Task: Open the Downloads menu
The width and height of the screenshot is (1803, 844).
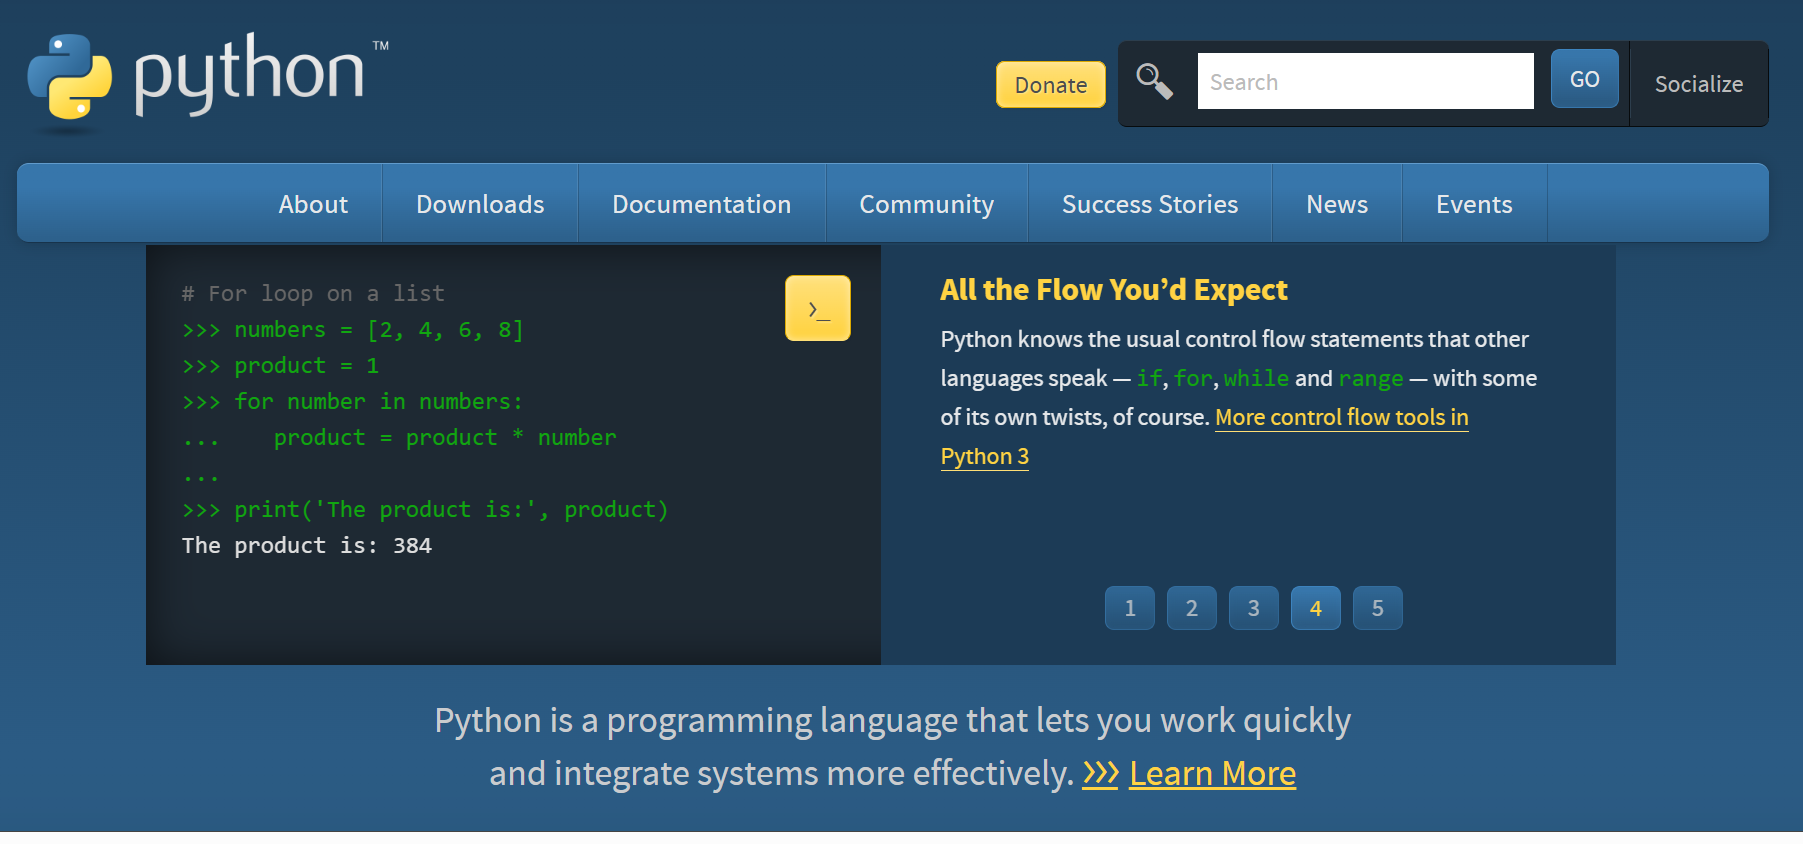Action: point(480,204)
